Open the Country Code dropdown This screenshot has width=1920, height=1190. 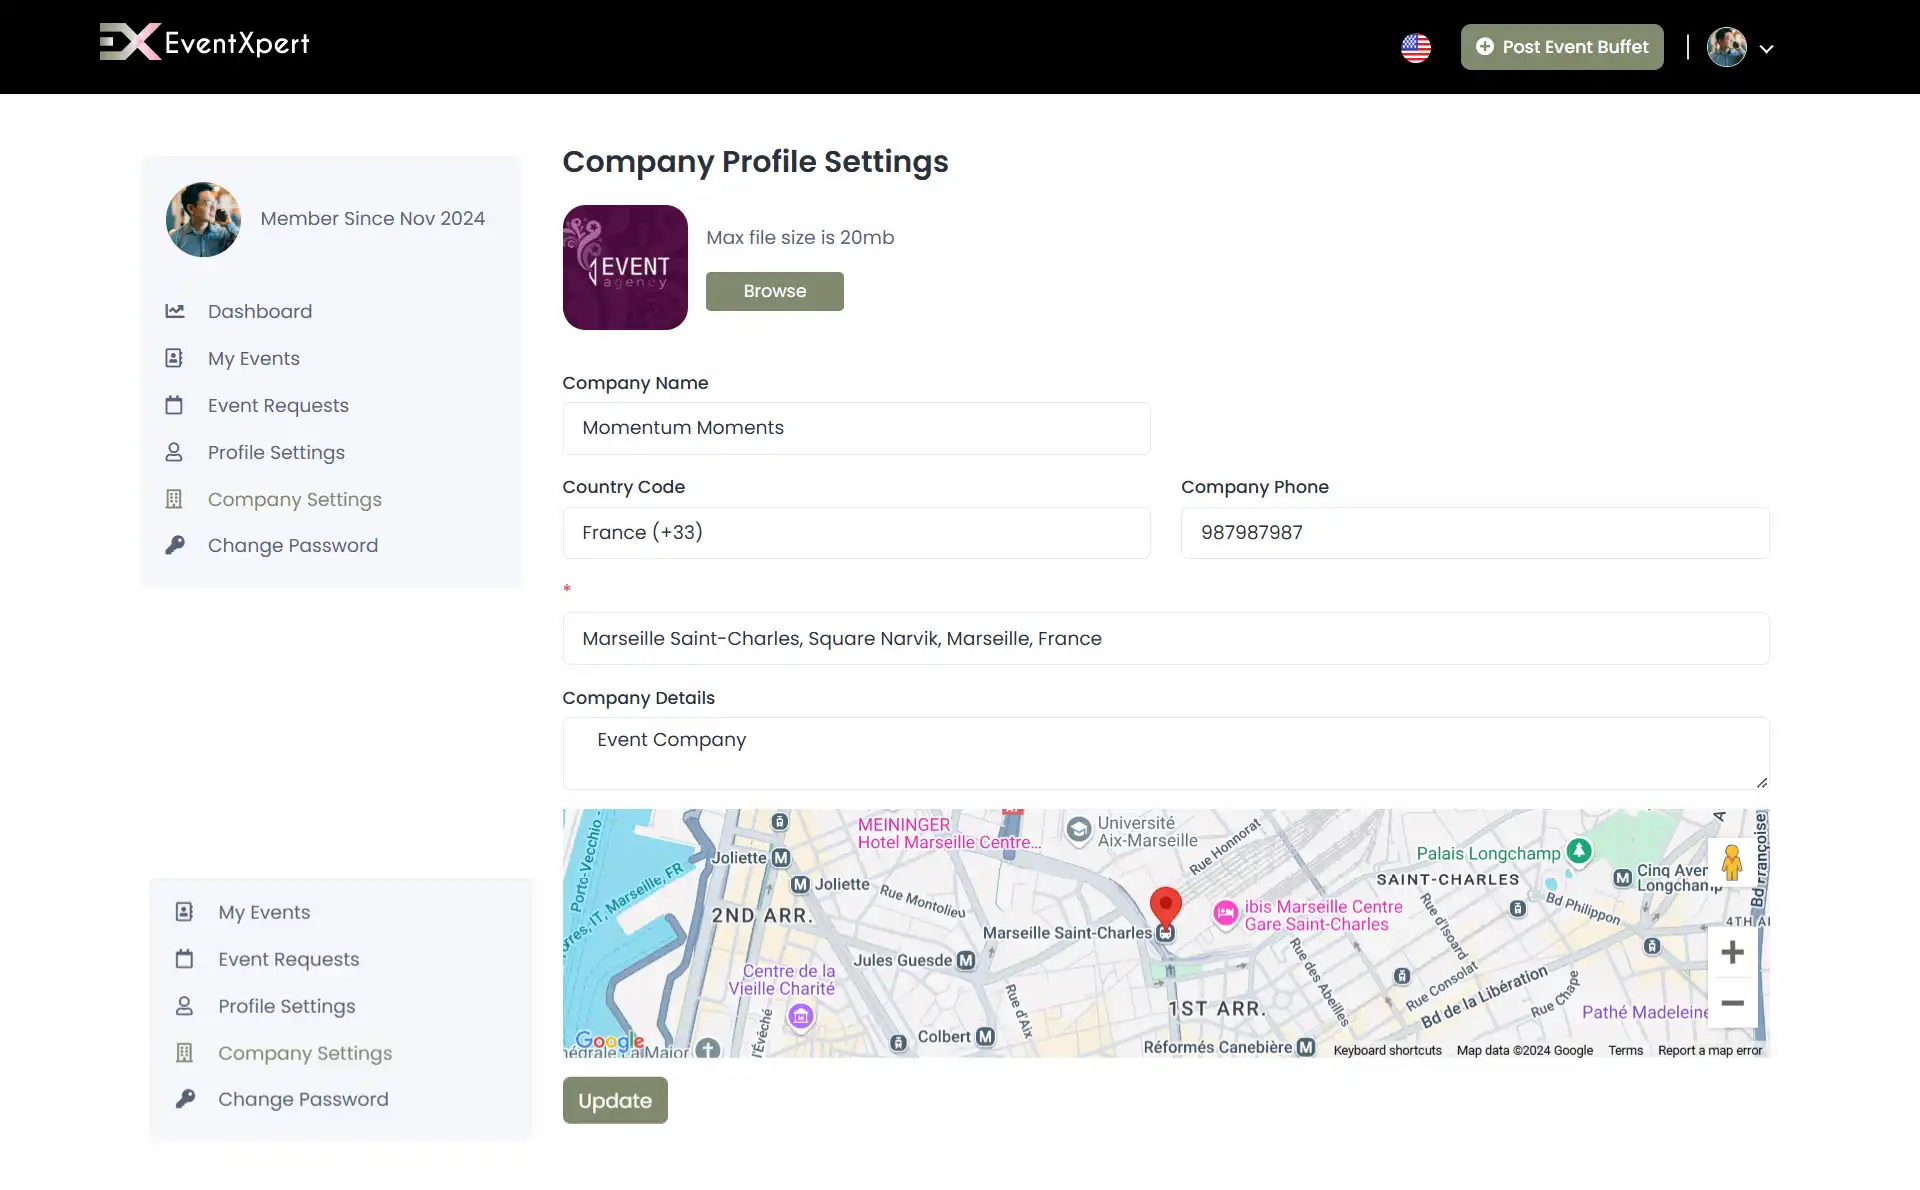click(857, 533)
